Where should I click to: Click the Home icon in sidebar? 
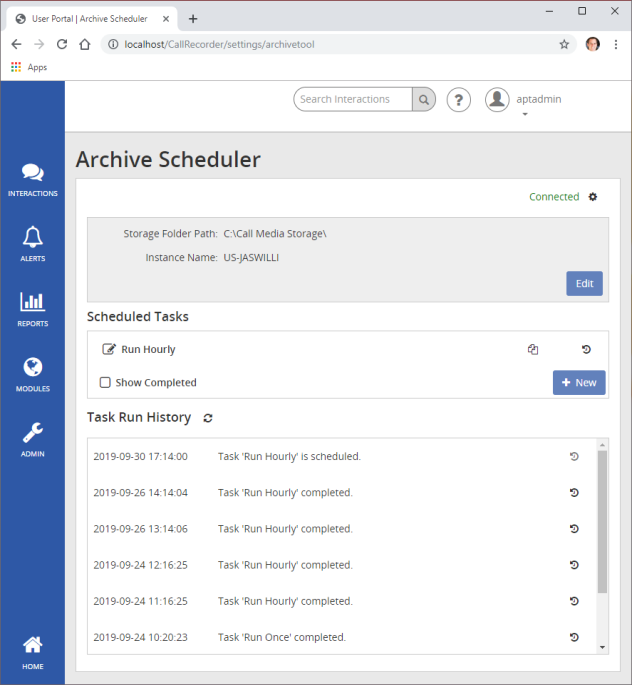click(x=32, y=650)
